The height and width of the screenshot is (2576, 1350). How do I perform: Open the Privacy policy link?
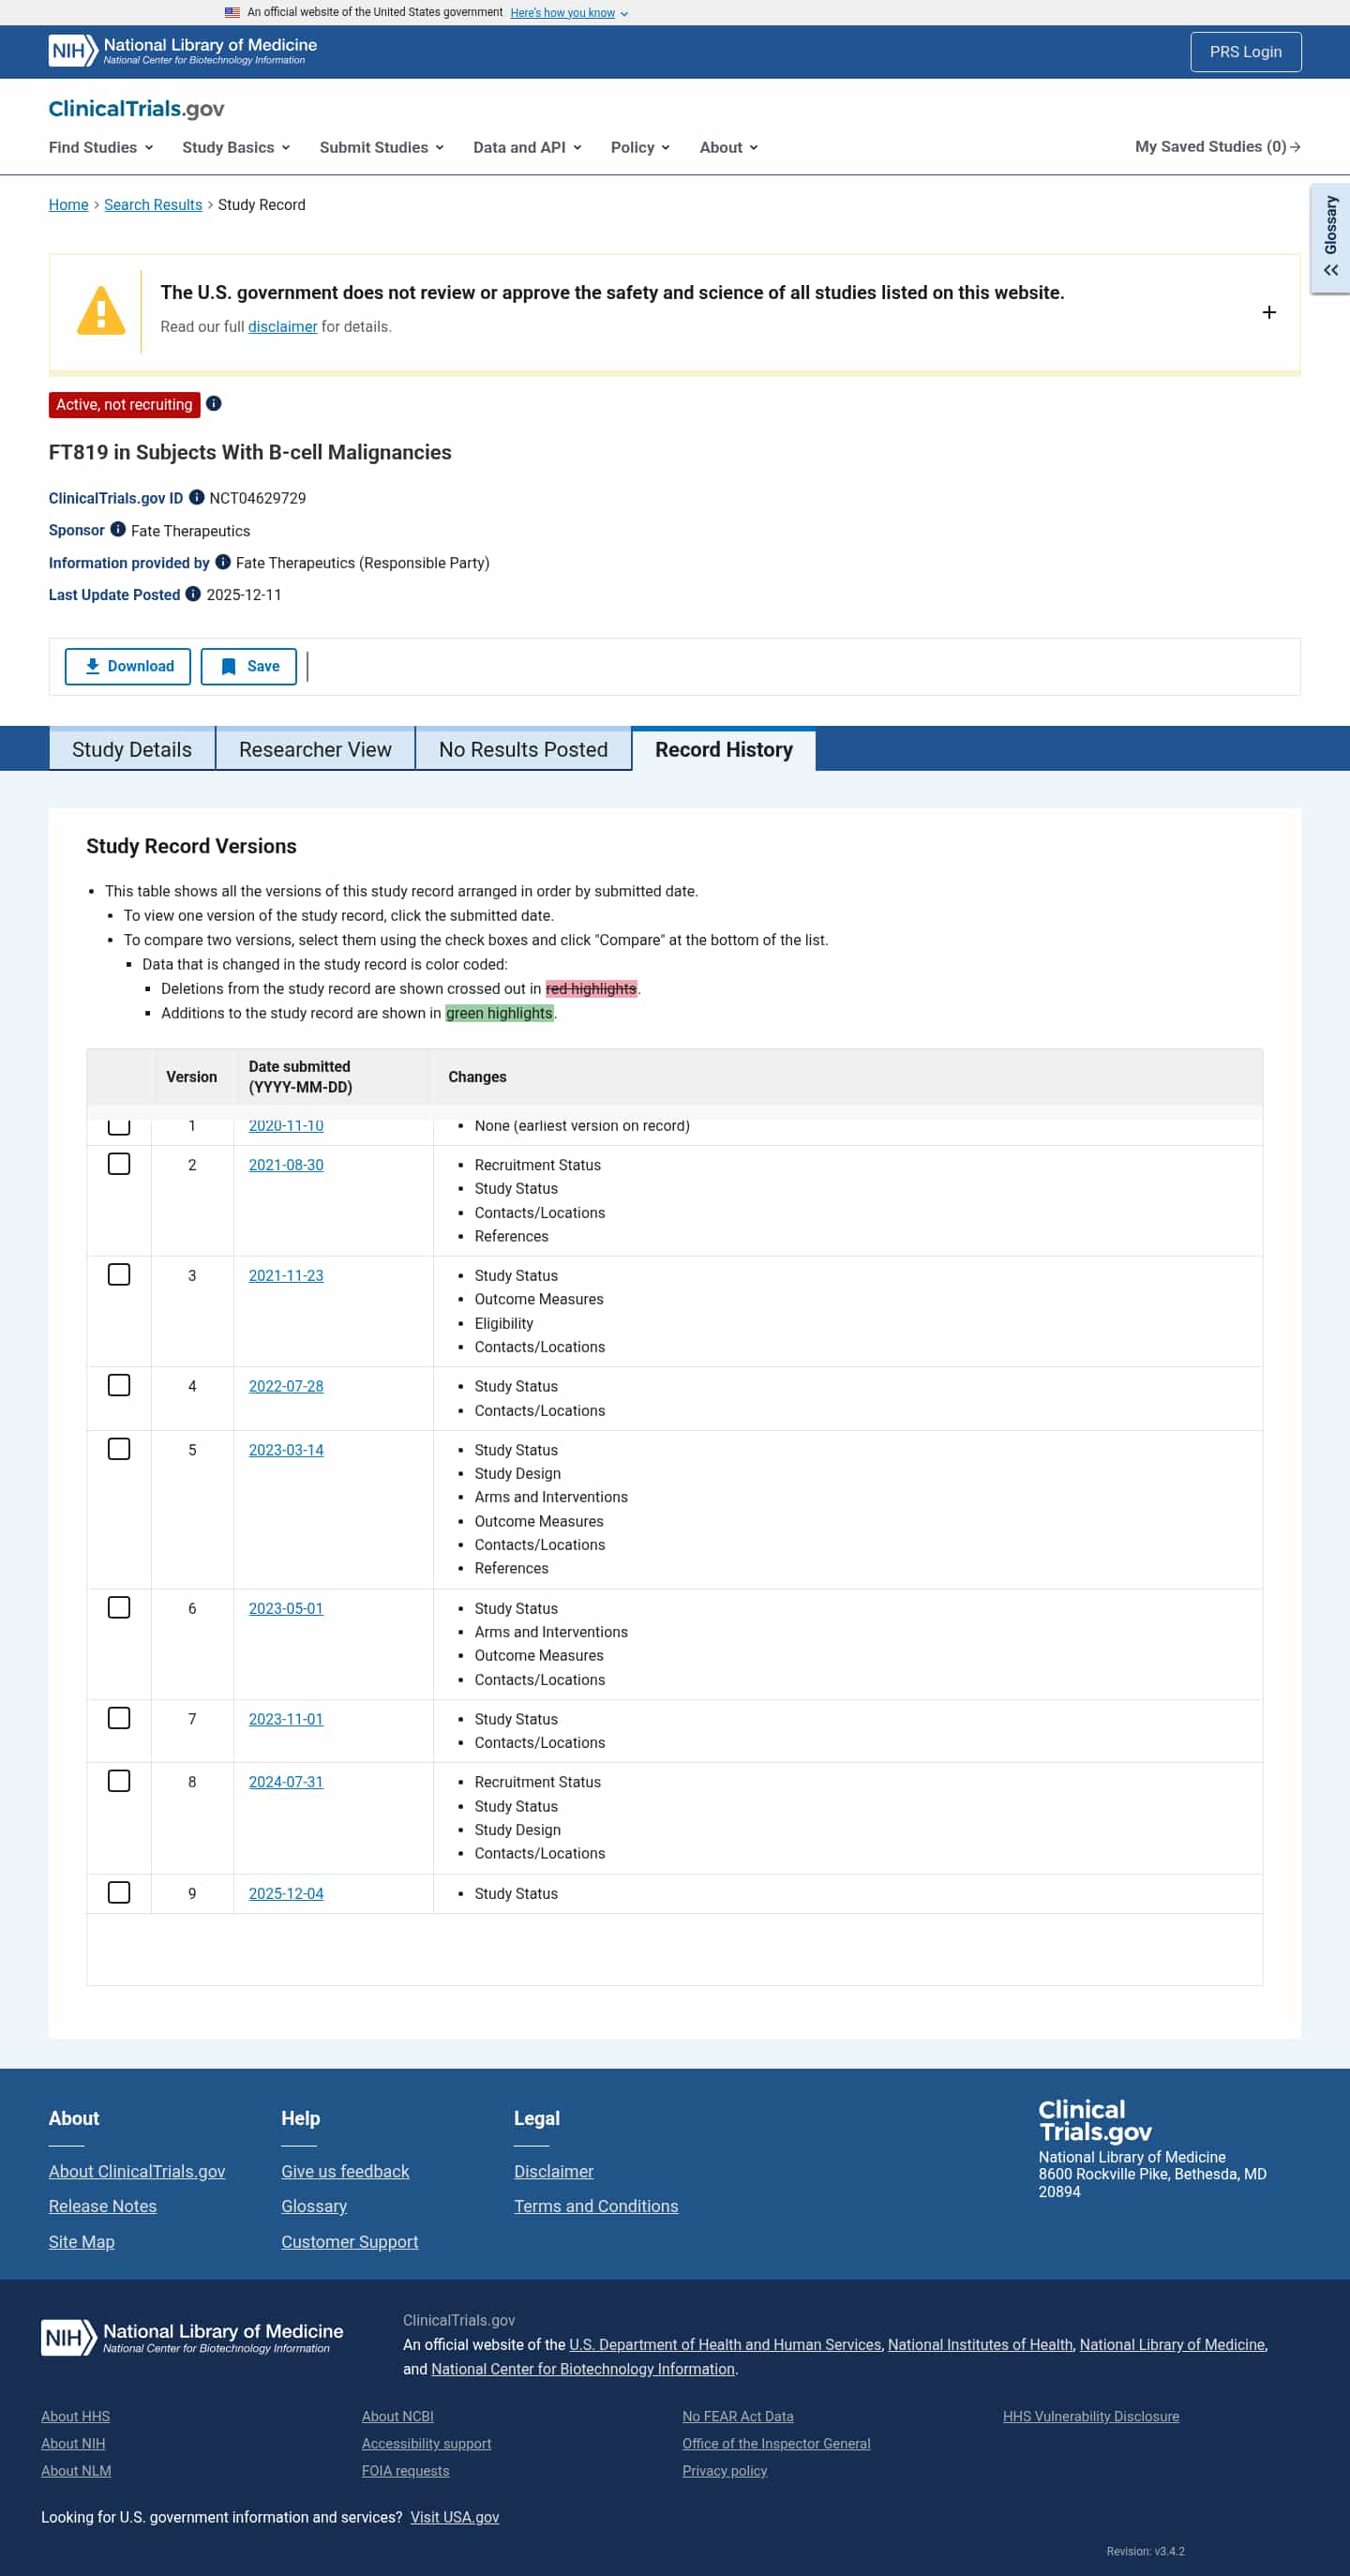click(x=724, y=2470)
